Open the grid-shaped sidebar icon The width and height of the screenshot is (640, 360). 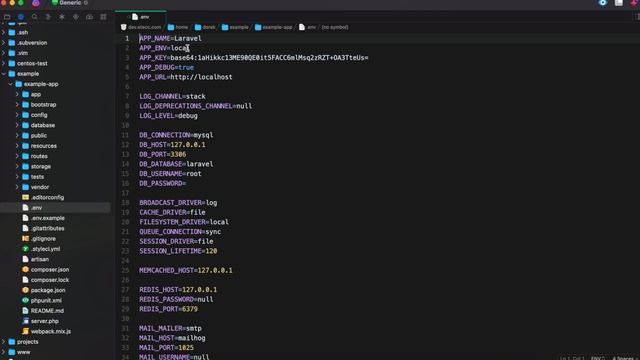[103, 17]
